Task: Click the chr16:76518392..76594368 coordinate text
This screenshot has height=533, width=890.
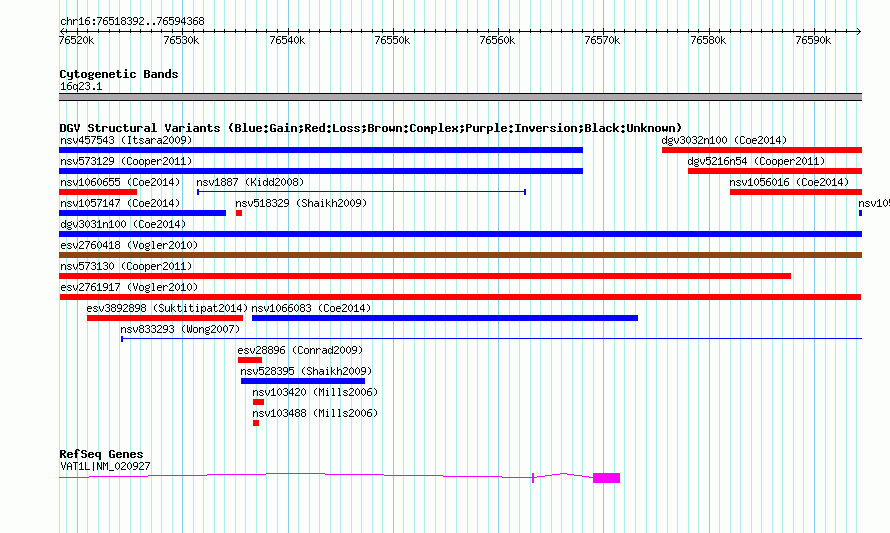Action: coord(132,22)
